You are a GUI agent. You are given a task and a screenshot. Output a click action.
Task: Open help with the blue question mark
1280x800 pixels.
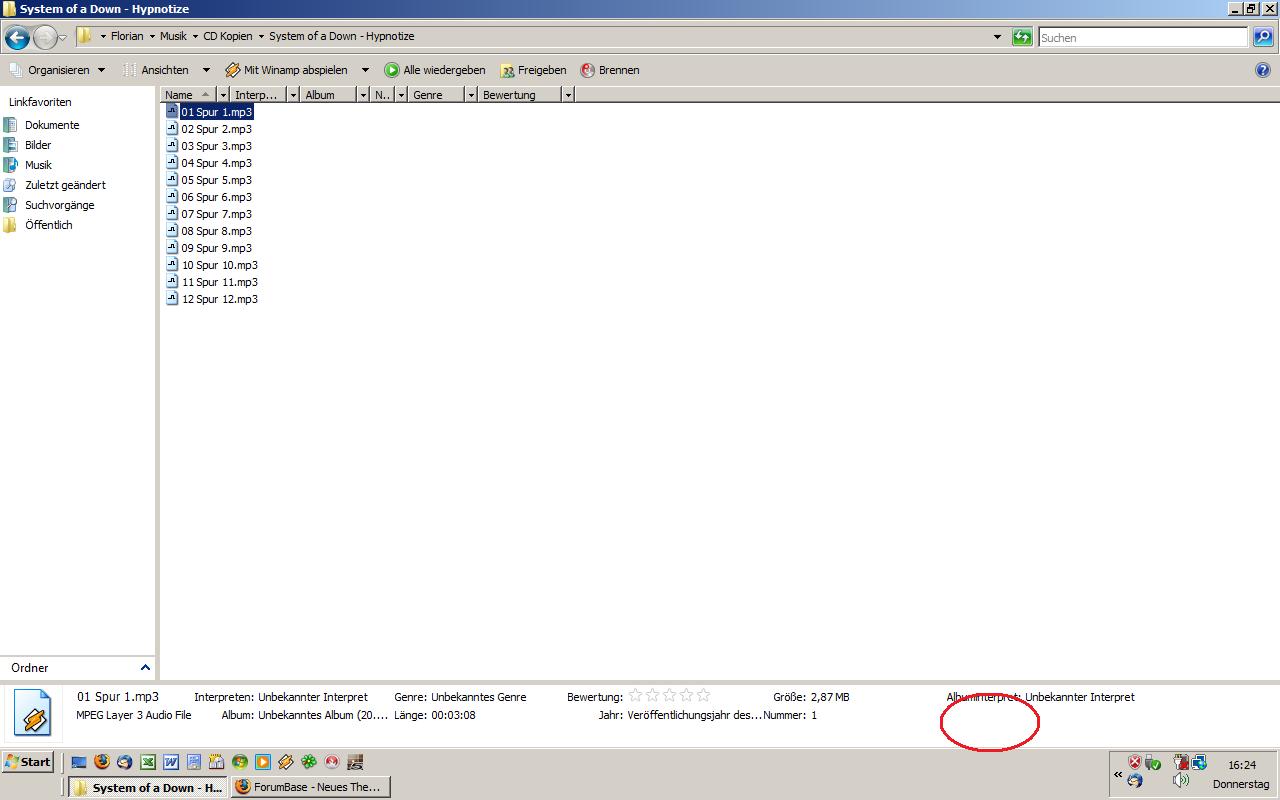pyautogui.click(x=1262, y=70)
